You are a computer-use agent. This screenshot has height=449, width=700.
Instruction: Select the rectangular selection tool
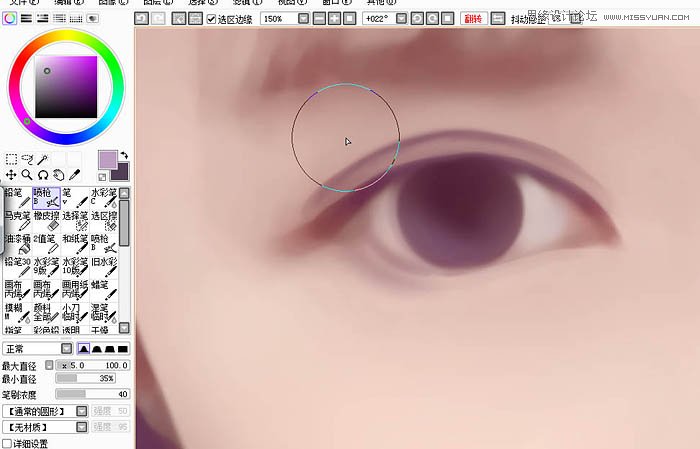tap(11, 159)
